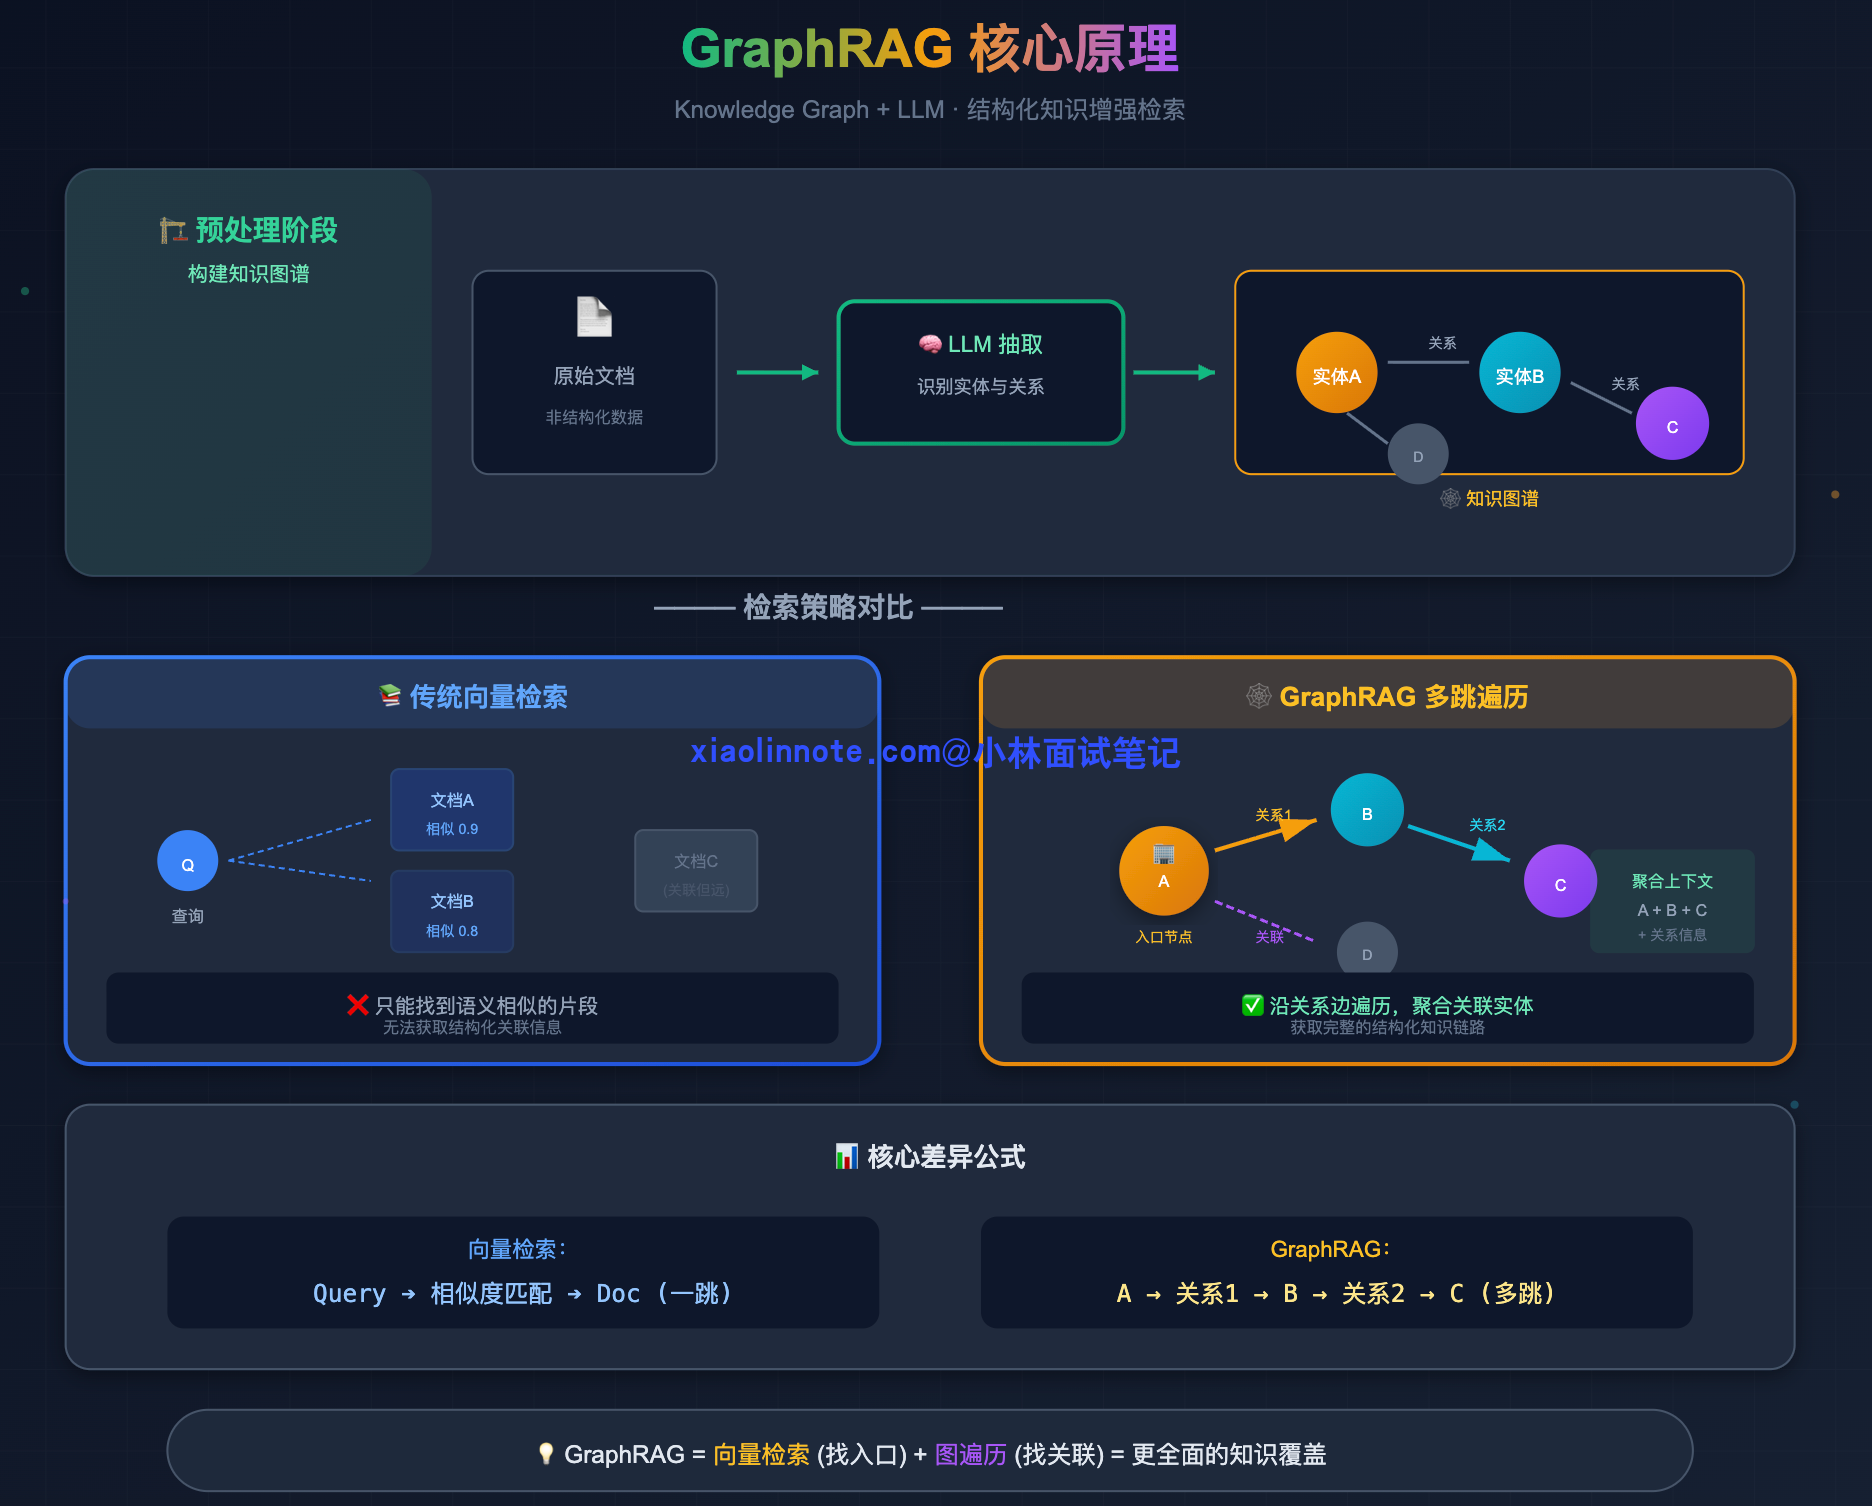Click the brain icon beside LLM 抽取
The height and width of the screenshot is (1506, 1872).
930,344
